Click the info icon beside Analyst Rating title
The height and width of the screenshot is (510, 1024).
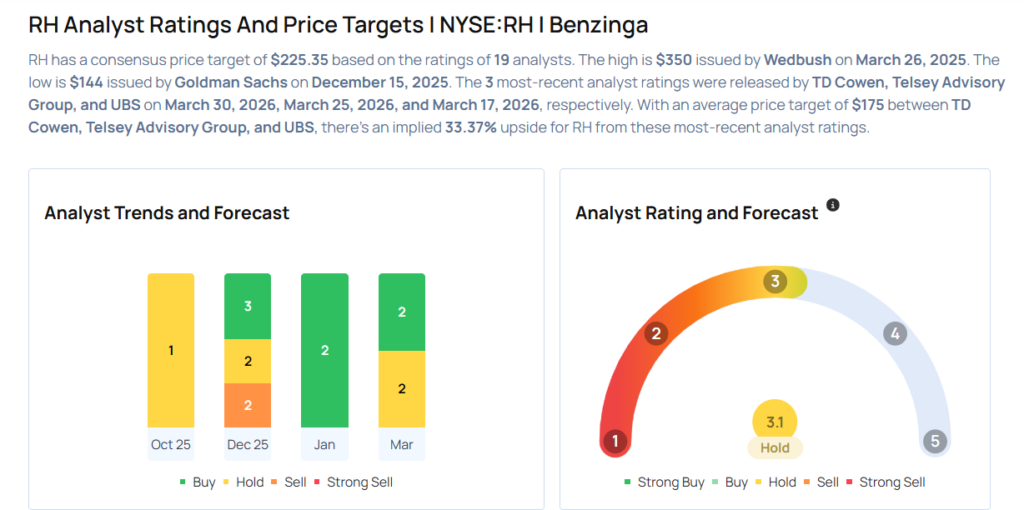(x=833, y=205)
